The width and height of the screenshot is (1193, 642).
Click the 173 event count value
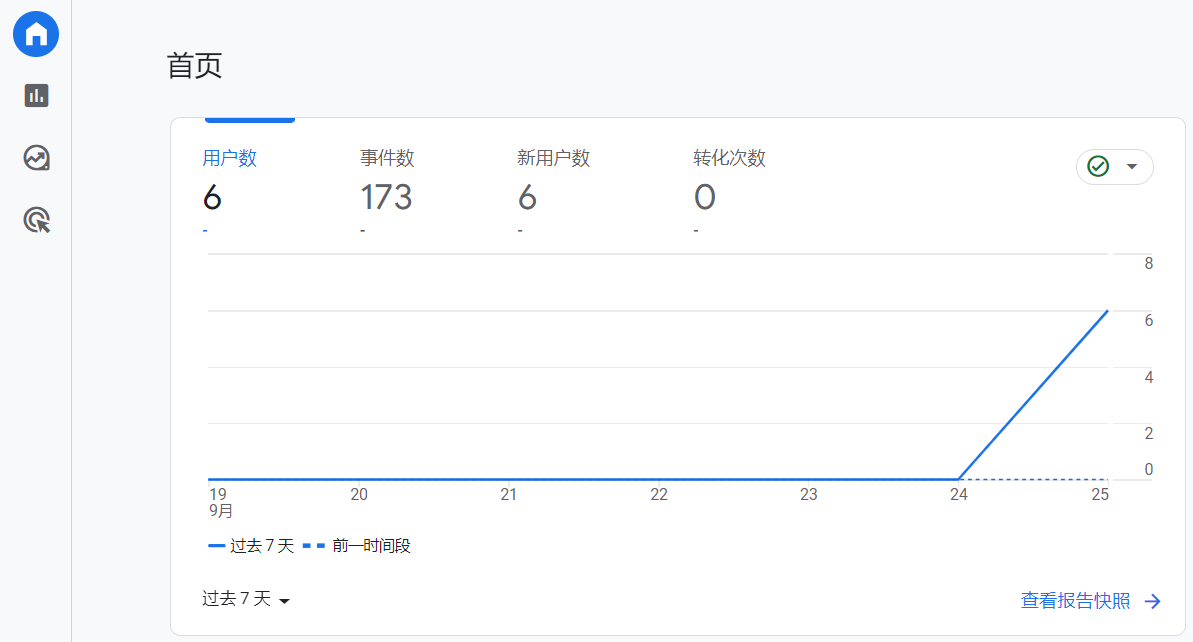[386, 198]
